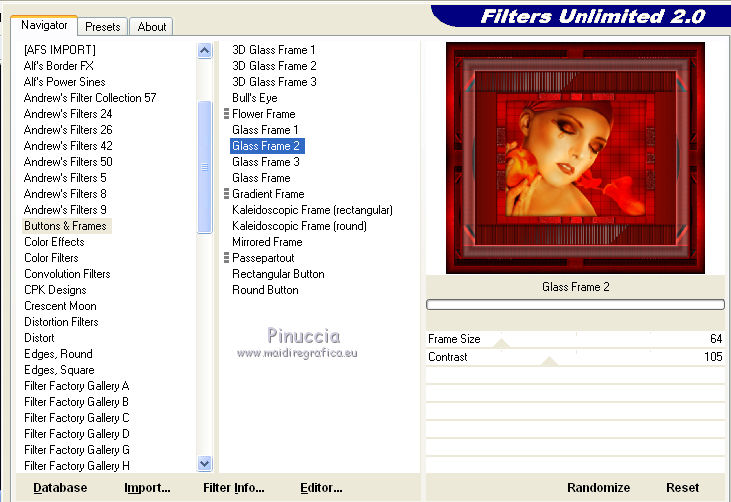Select Andrew's Filter Collection 57

coord(90,98)
